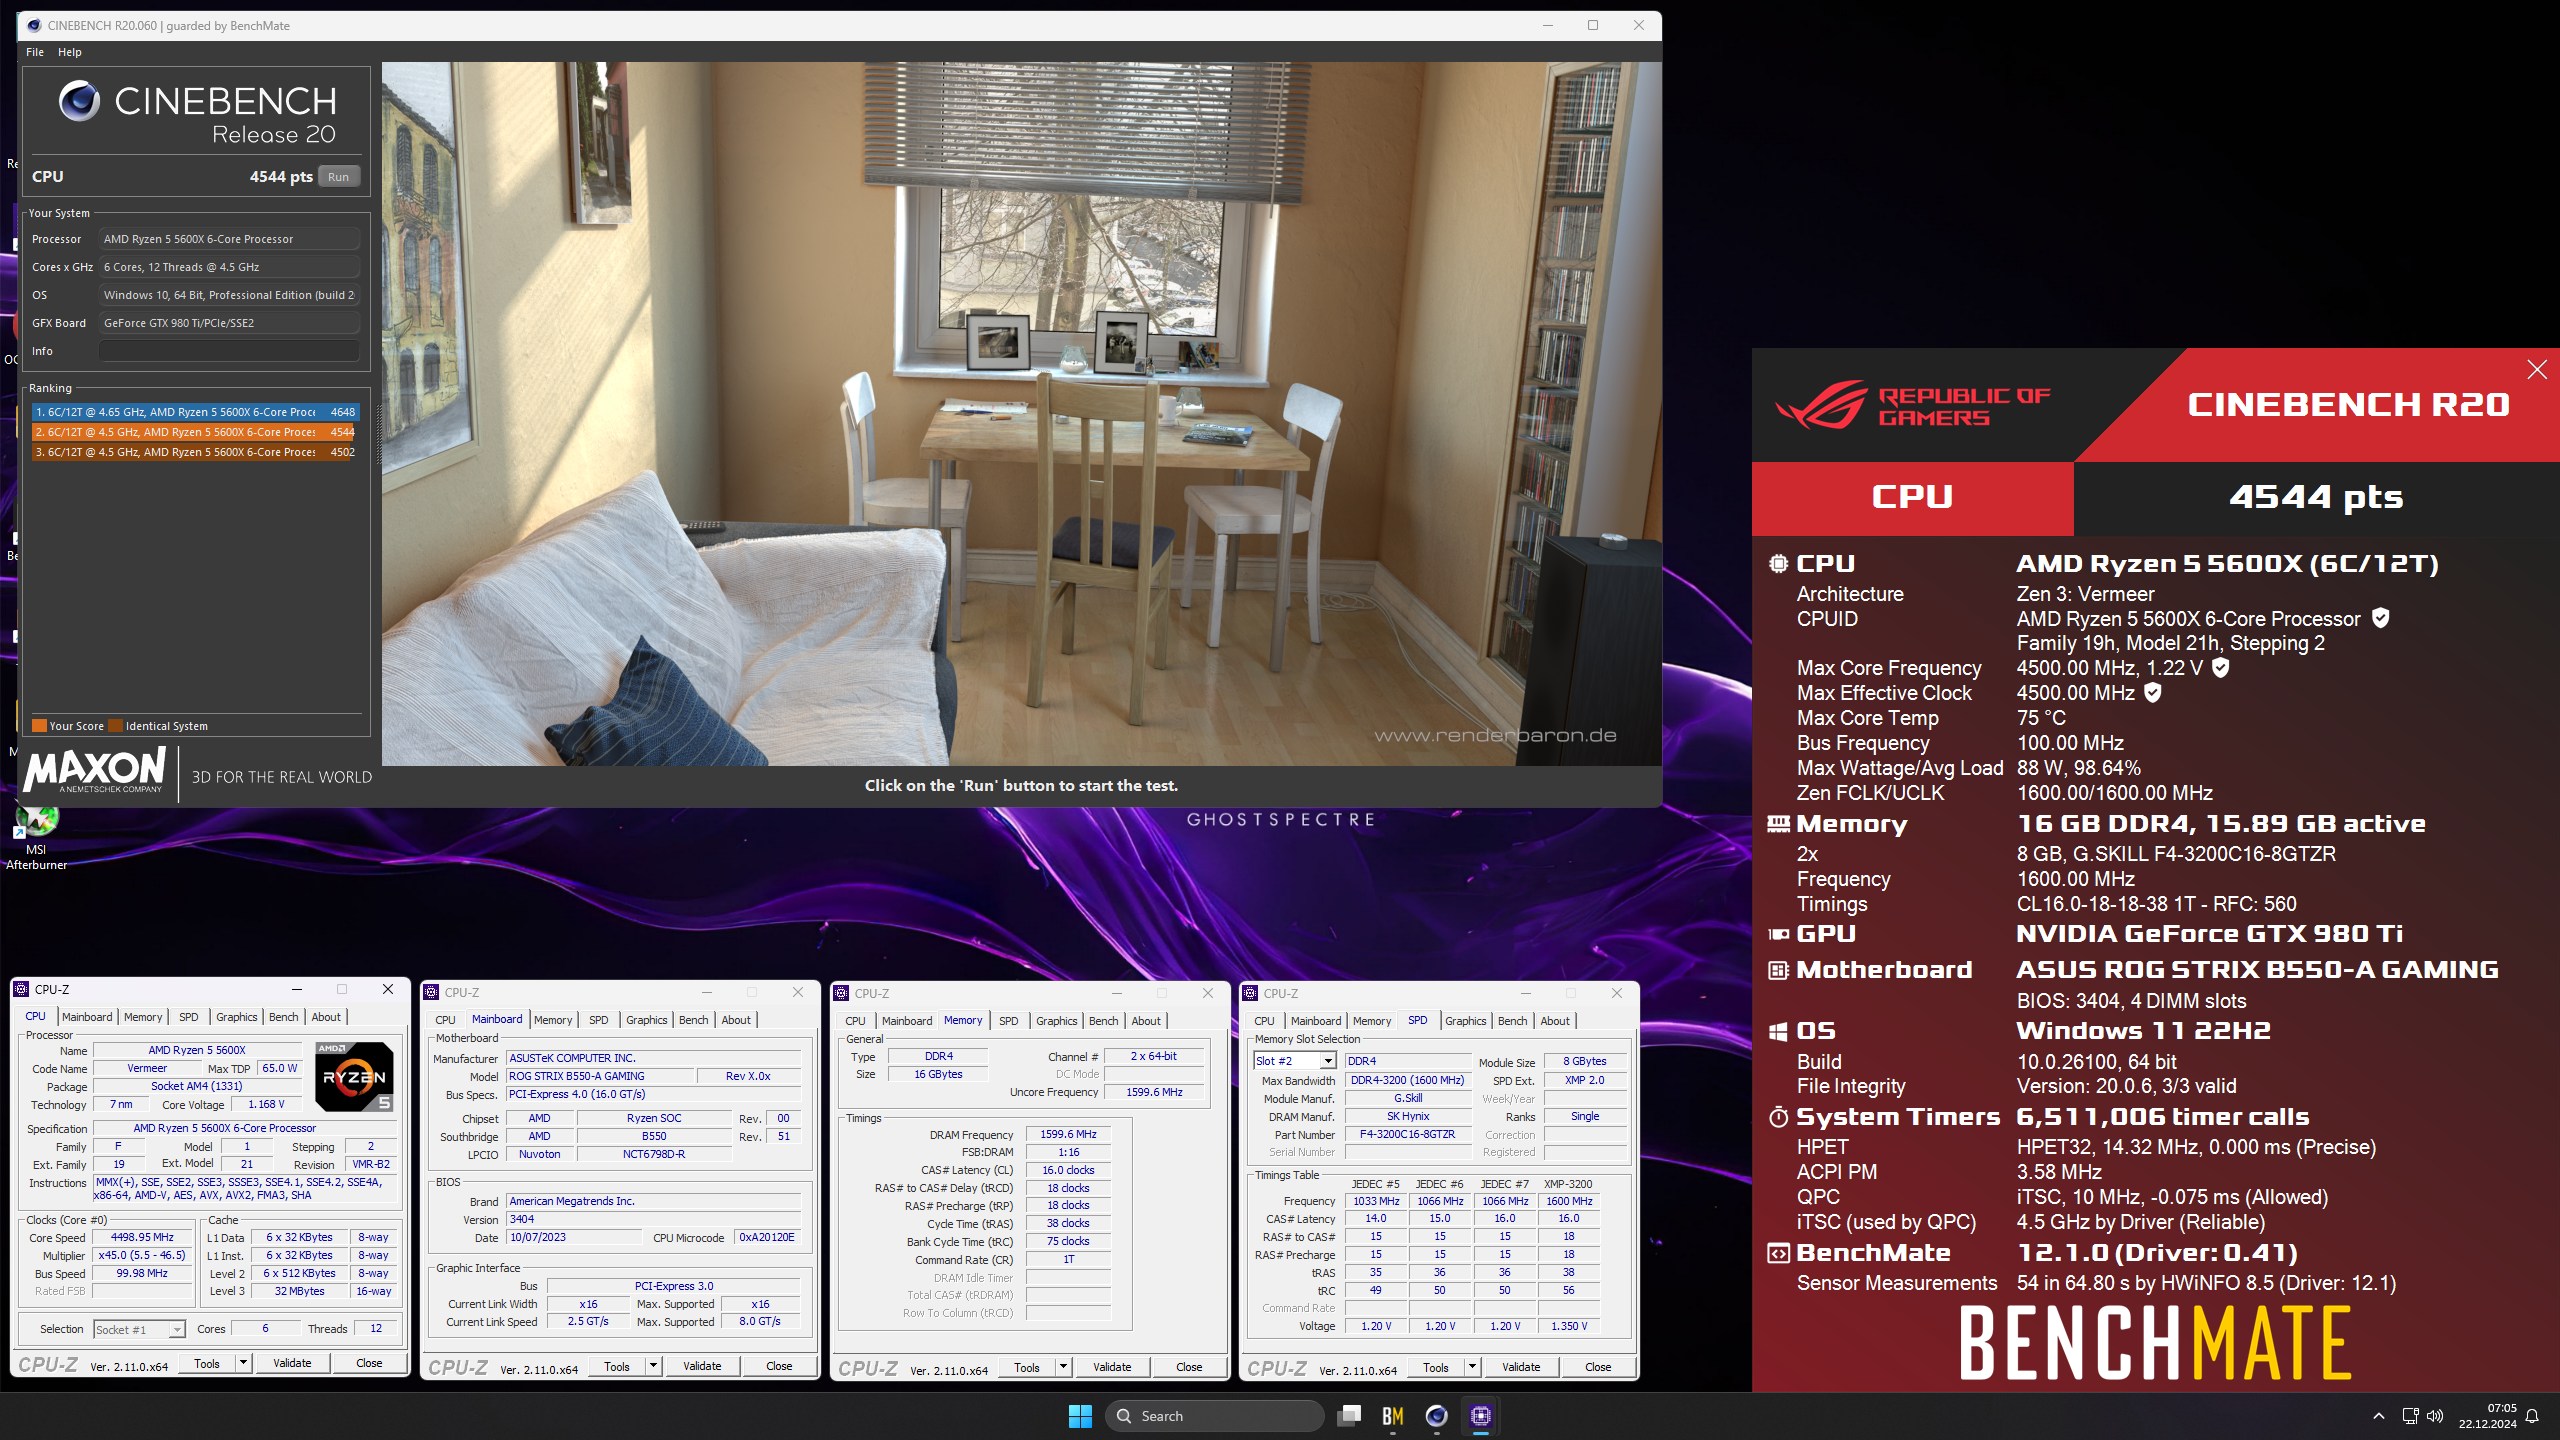Open Task View from the taskbar
Image resolution: width=2560 pixels, height=1440 pixels.
click(x=1350, y=1416)
